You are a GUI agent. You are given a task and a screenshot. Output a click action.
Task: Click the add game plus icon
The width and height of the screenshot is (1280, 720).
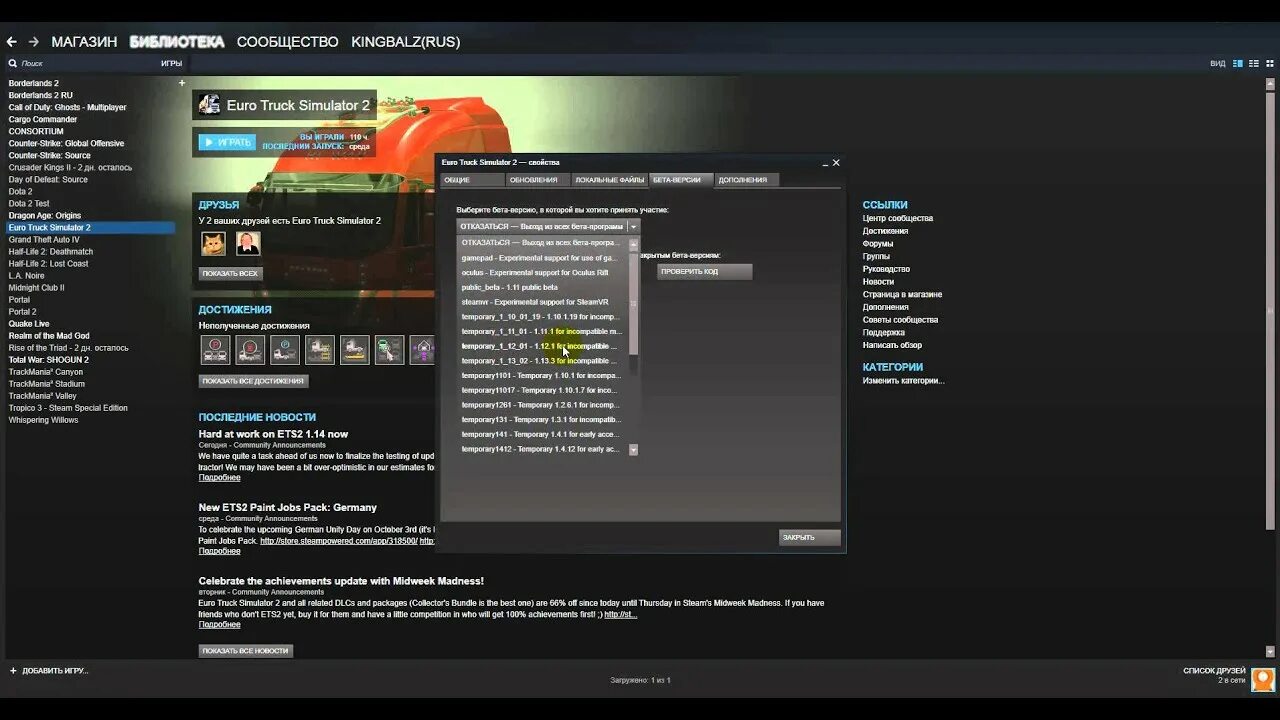pos(13,670)
